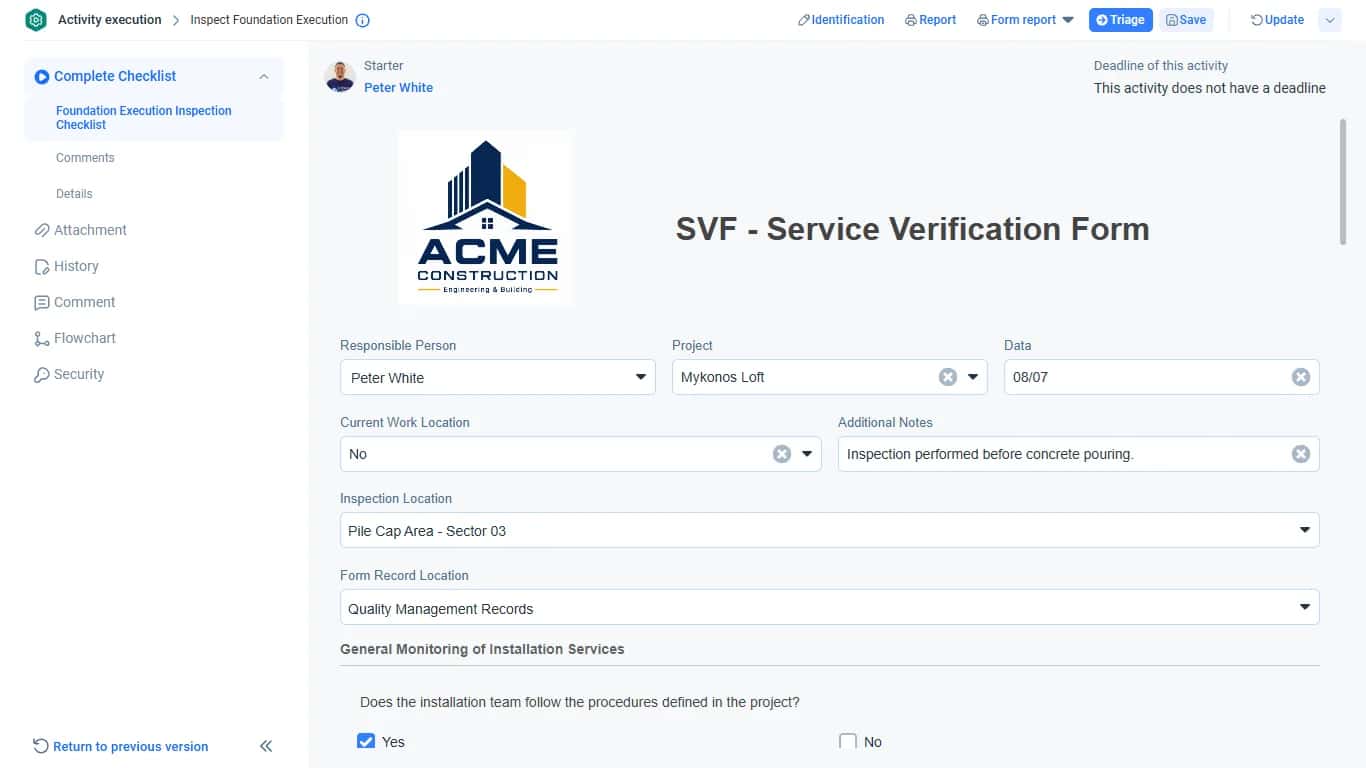The width and height of the screenshot is (1366, 768).
Task: Clear the Additional Notes text
Action: pyautogui.click(x=1300, y=454)
